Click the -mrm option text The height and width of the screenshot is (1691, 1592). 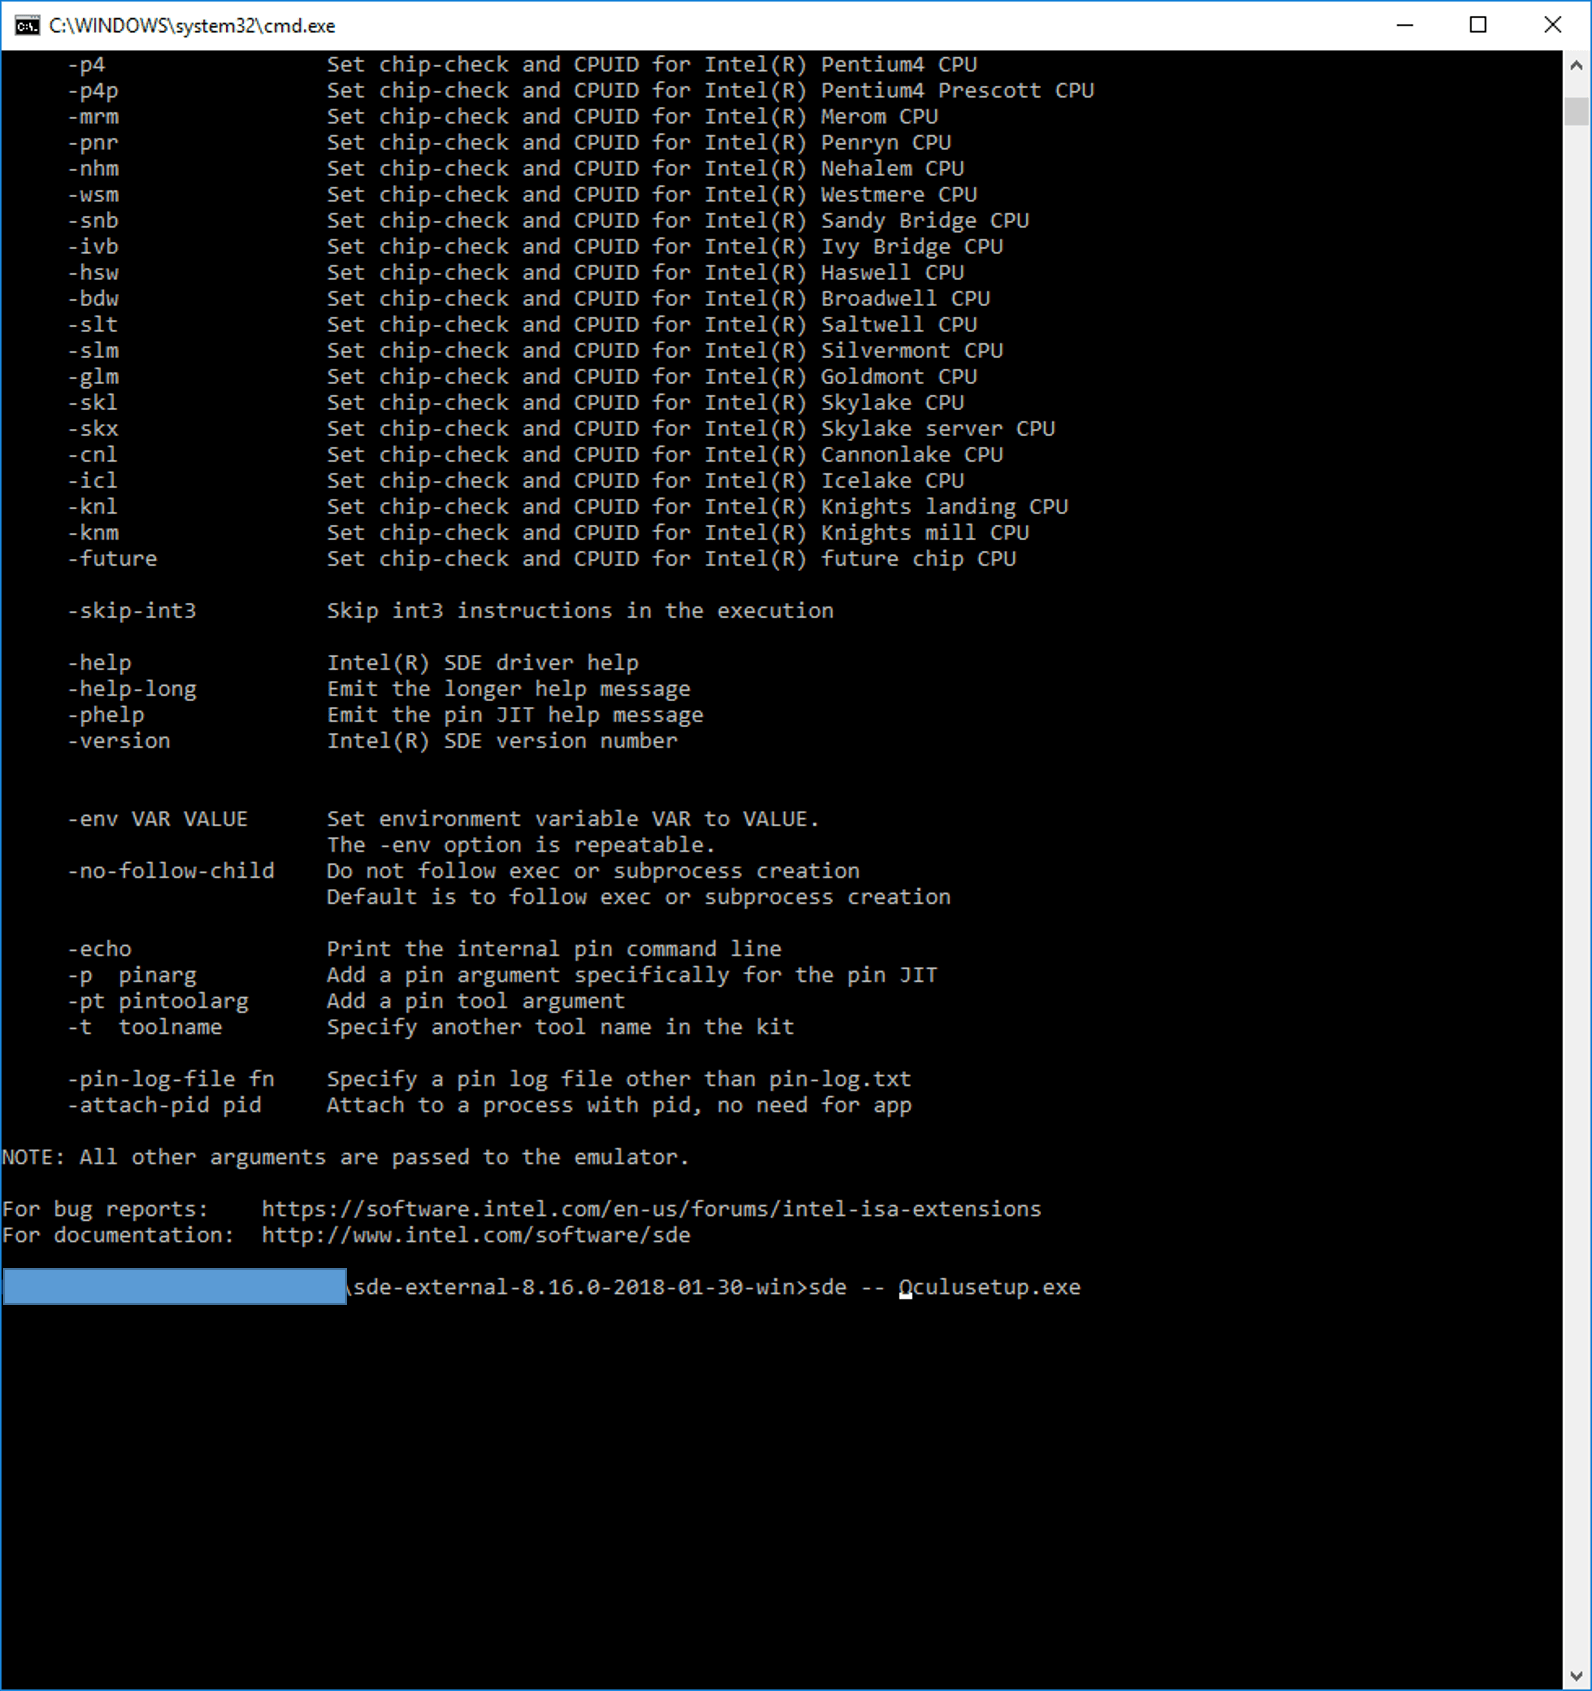tap(93, 117)
